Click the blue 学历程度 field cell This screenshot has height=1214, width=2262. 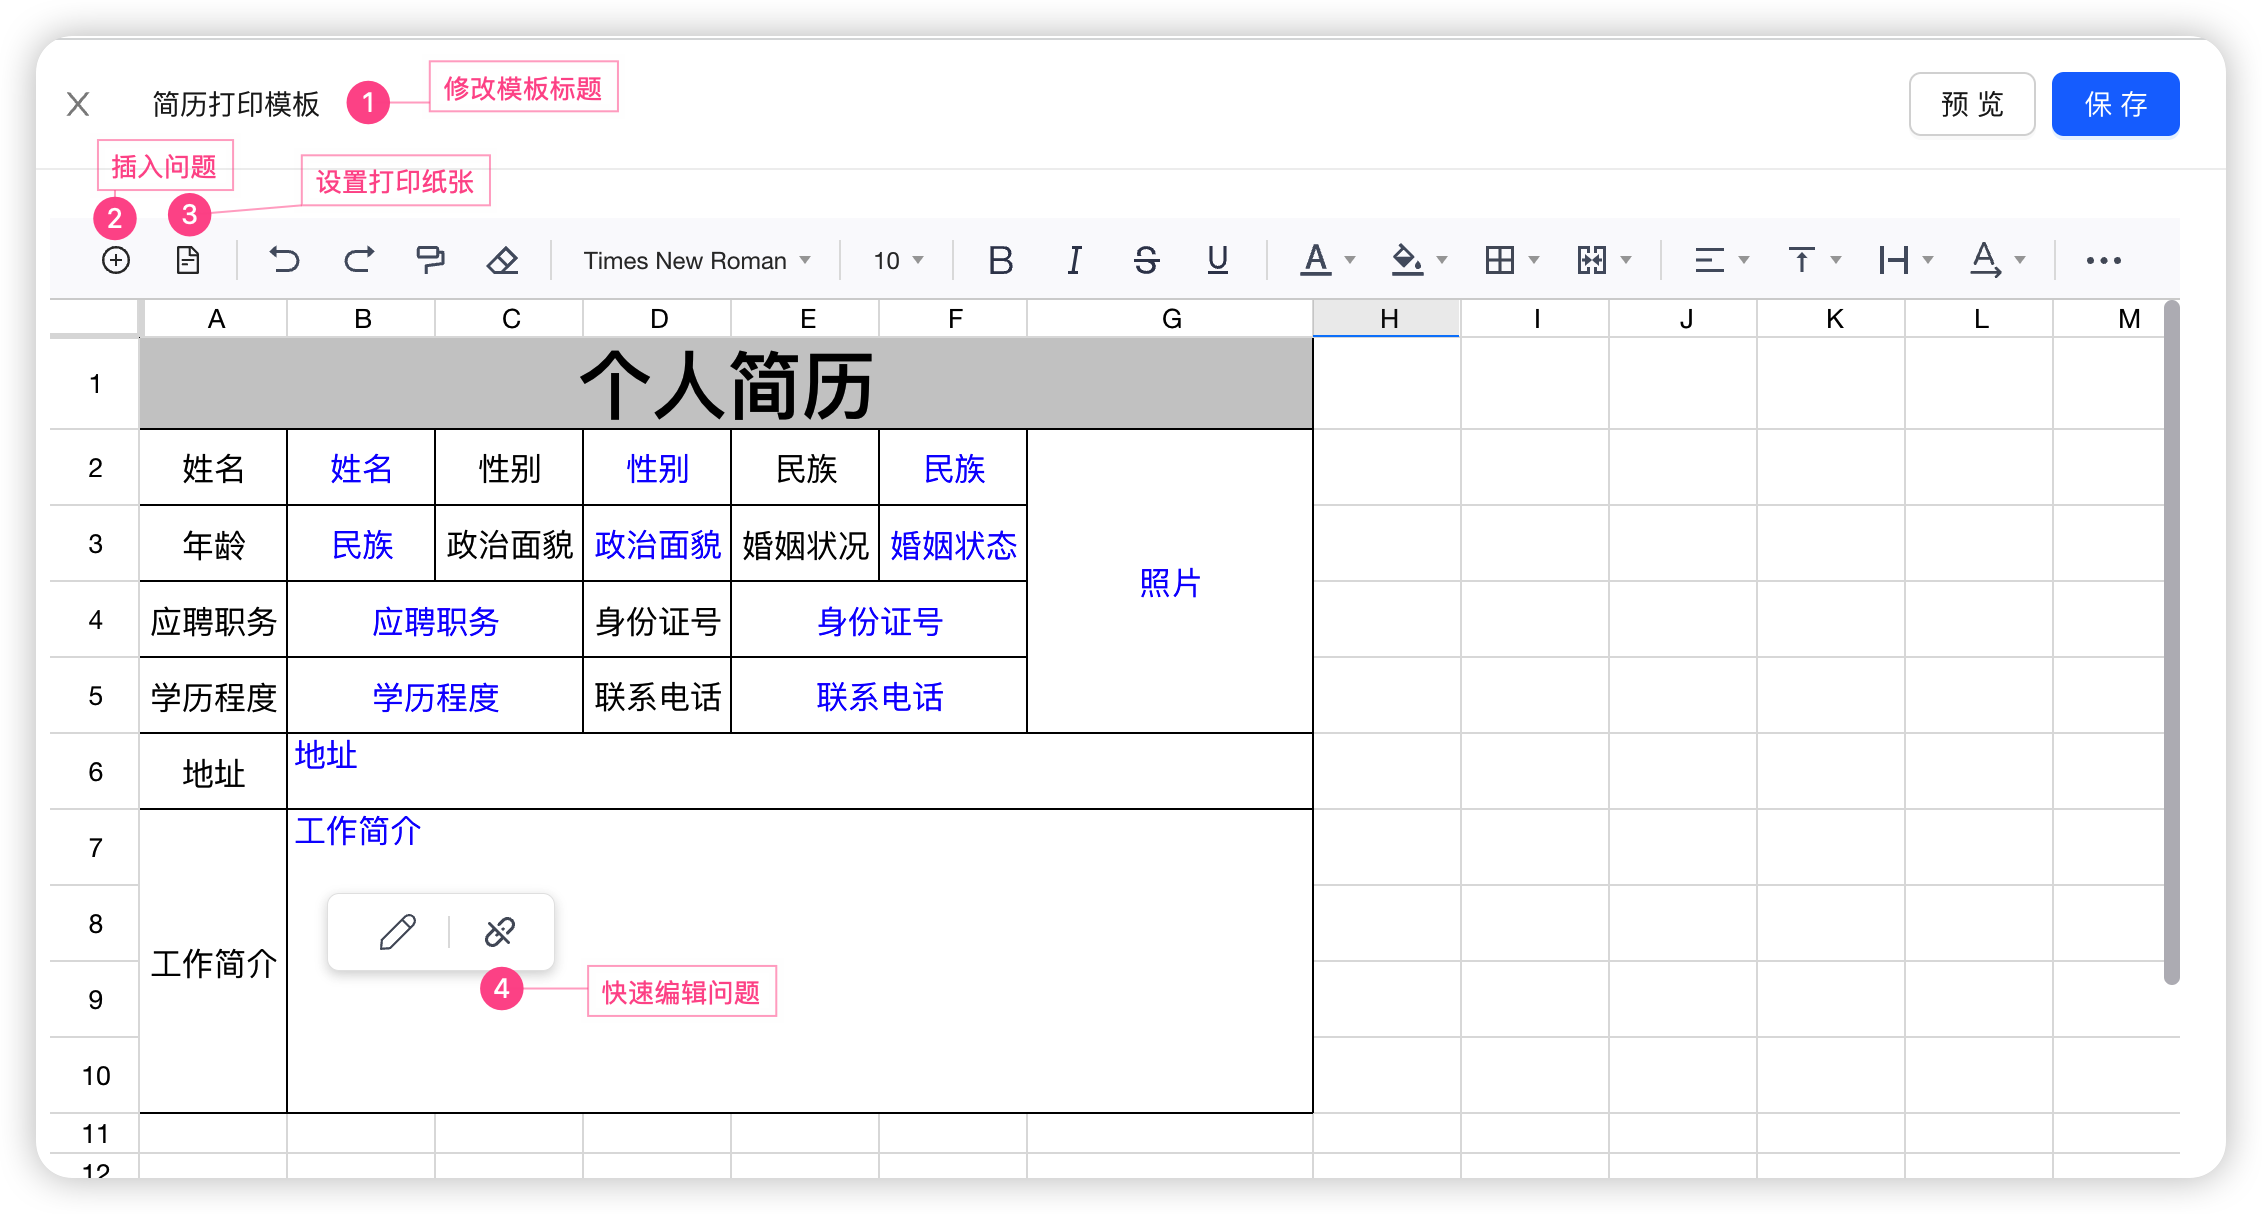435,696
